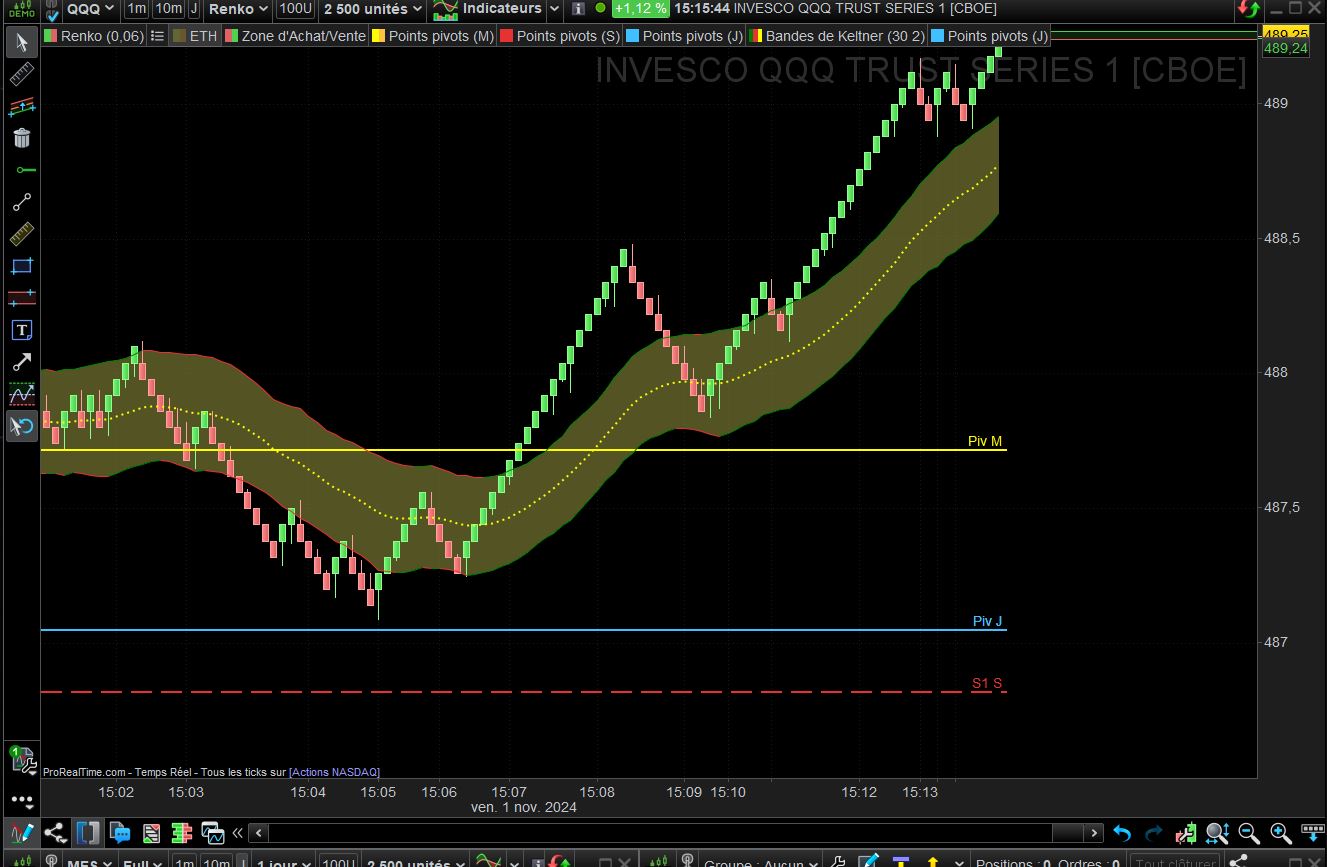Click the +1,12 % change badge
The height and width of the screenshot is (867, 1327).
coord(640,9)
